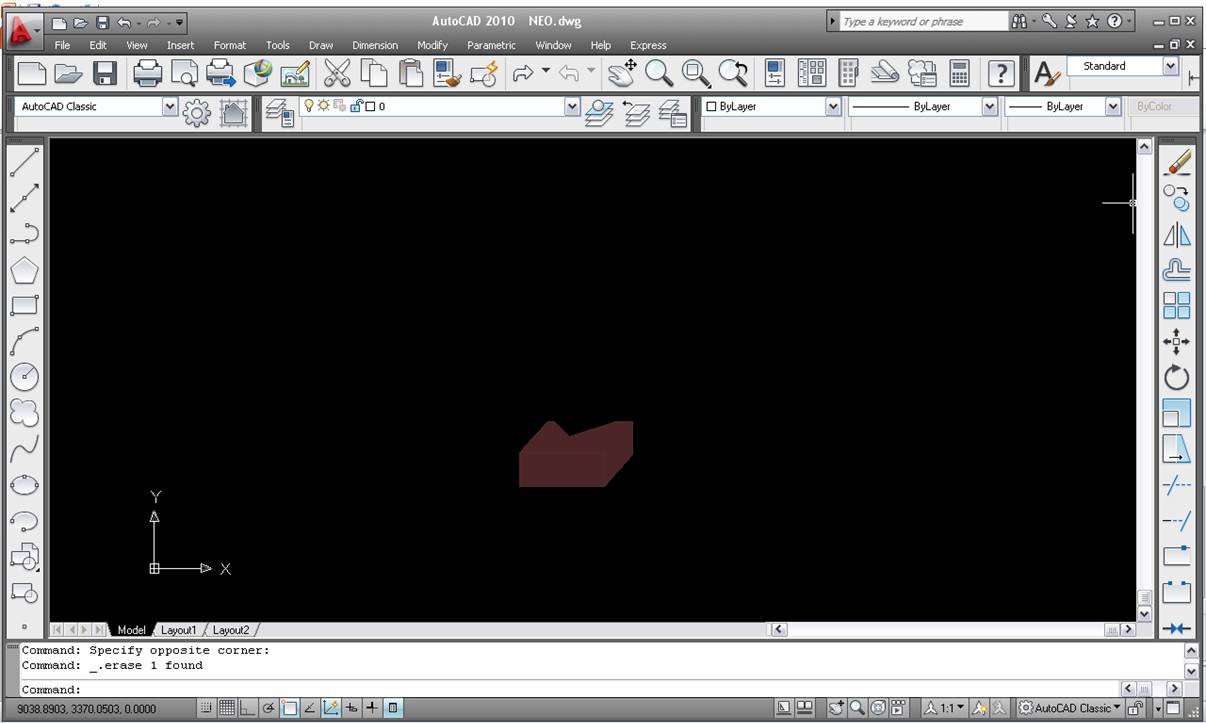Open the Express menu
Screen dimensions: 1206x723
click(648, 45)
